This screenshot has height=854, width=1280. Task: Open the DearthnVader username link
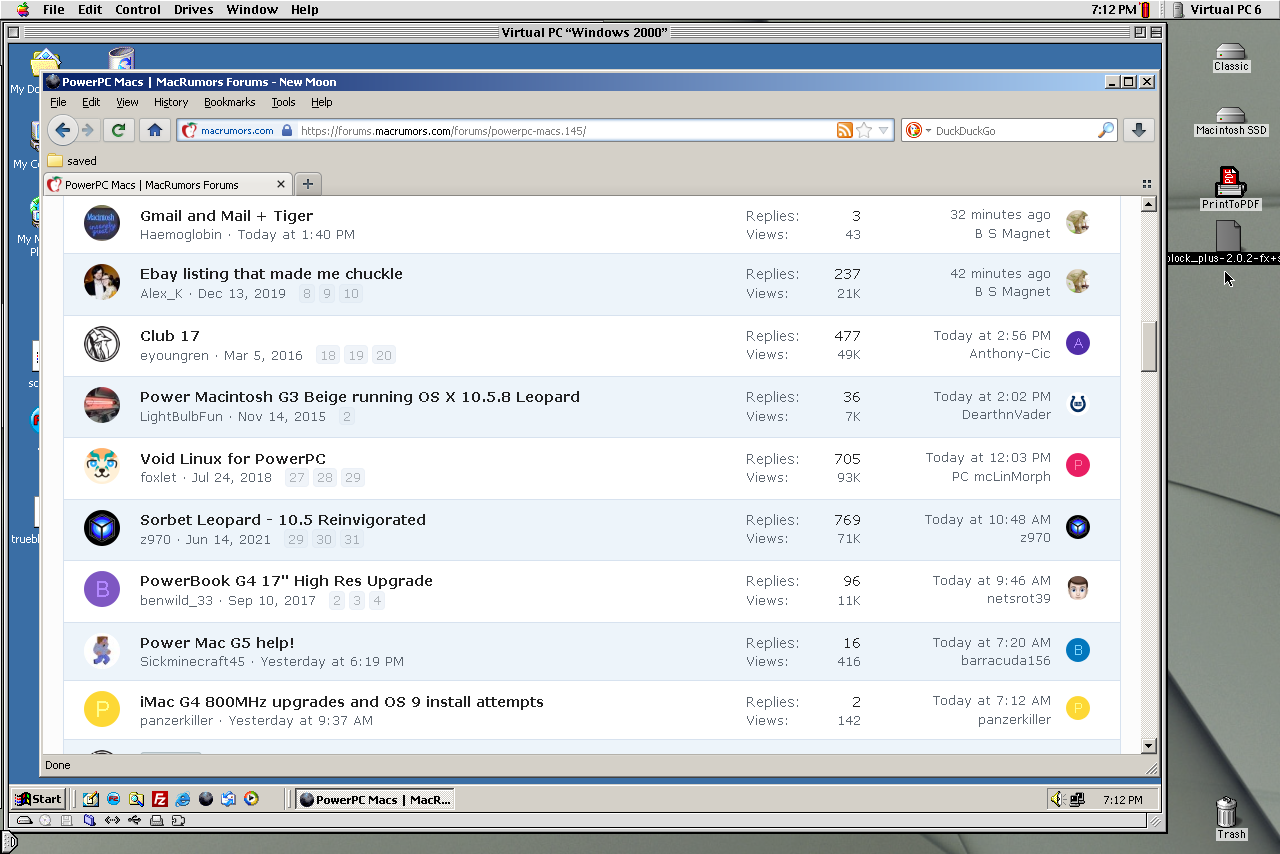tap(1006, 415)
